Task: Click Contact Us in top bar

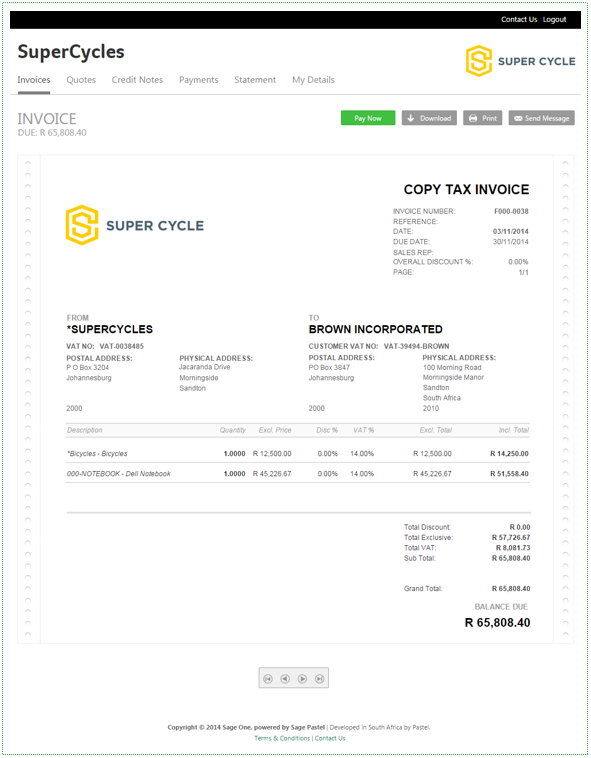Action: coord(519,19)
